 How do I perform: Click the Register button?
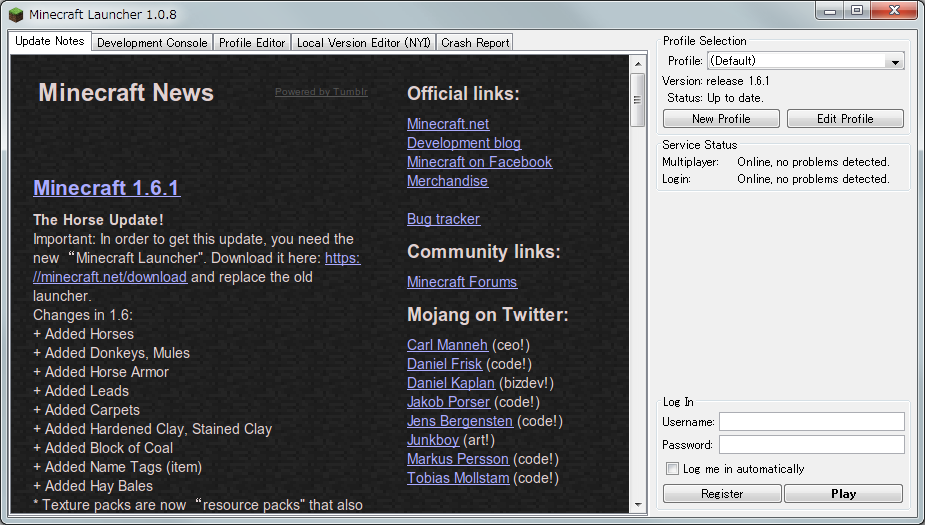click(x=722, y=494)
